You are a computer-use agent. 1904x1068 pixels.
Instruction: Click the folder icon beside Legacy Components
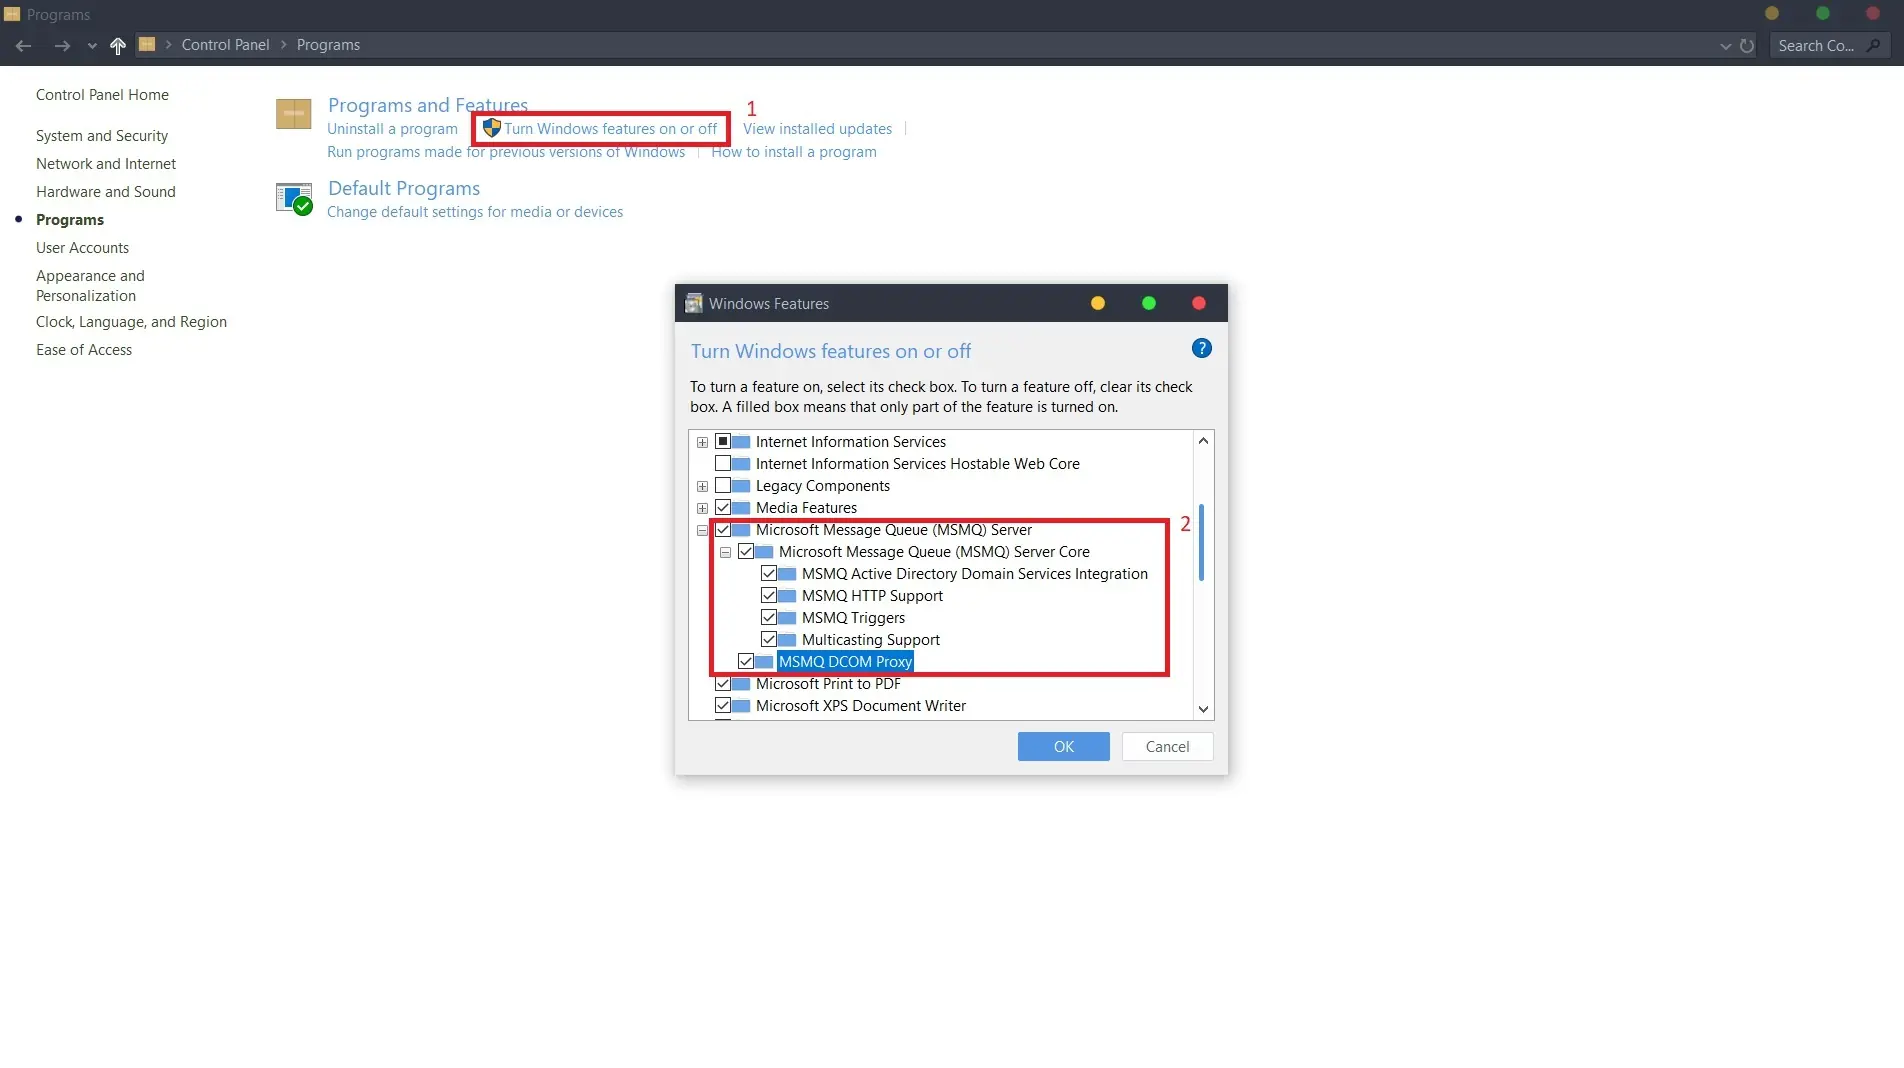(741, 486)
